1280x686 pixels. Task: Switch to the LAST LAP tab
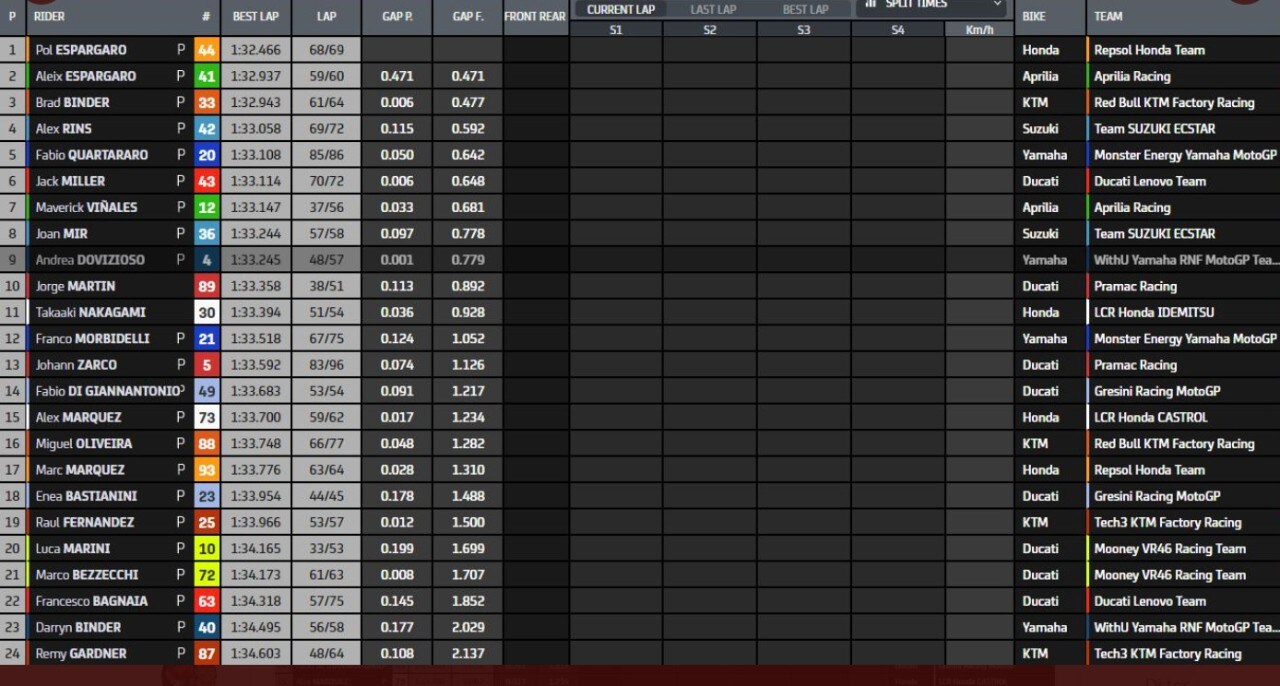(712, 9)
